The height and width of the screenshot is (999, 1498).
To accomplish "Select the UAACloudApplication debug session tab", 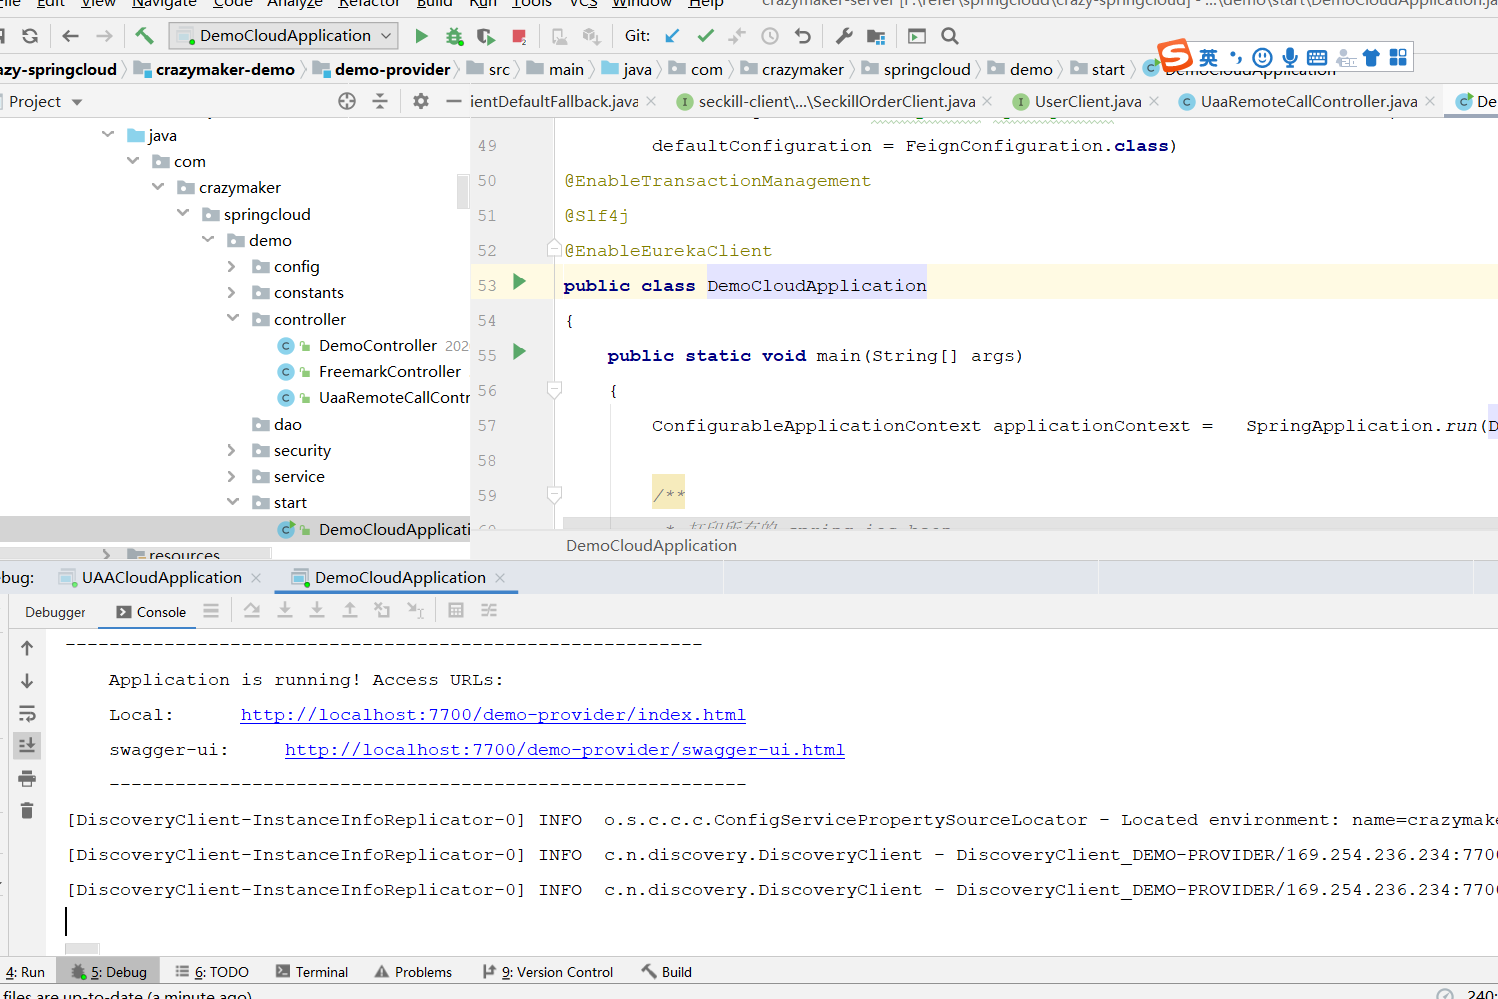I will 161,577.
